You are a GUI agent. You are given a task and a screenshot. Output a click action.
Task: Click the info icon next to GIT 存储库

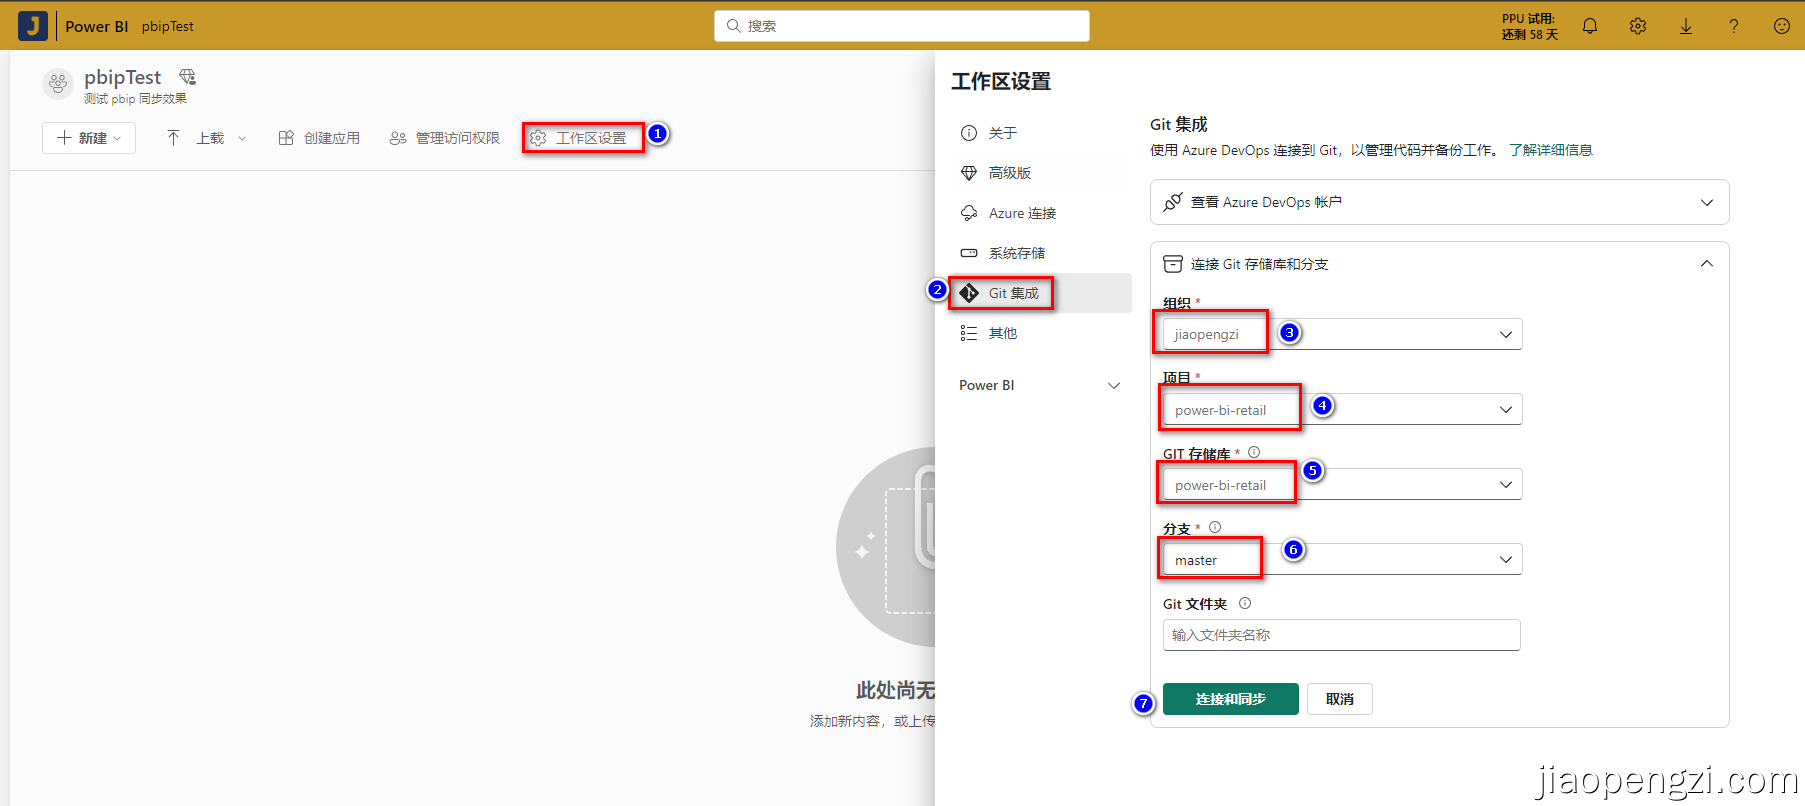(x=1254, y=452)
